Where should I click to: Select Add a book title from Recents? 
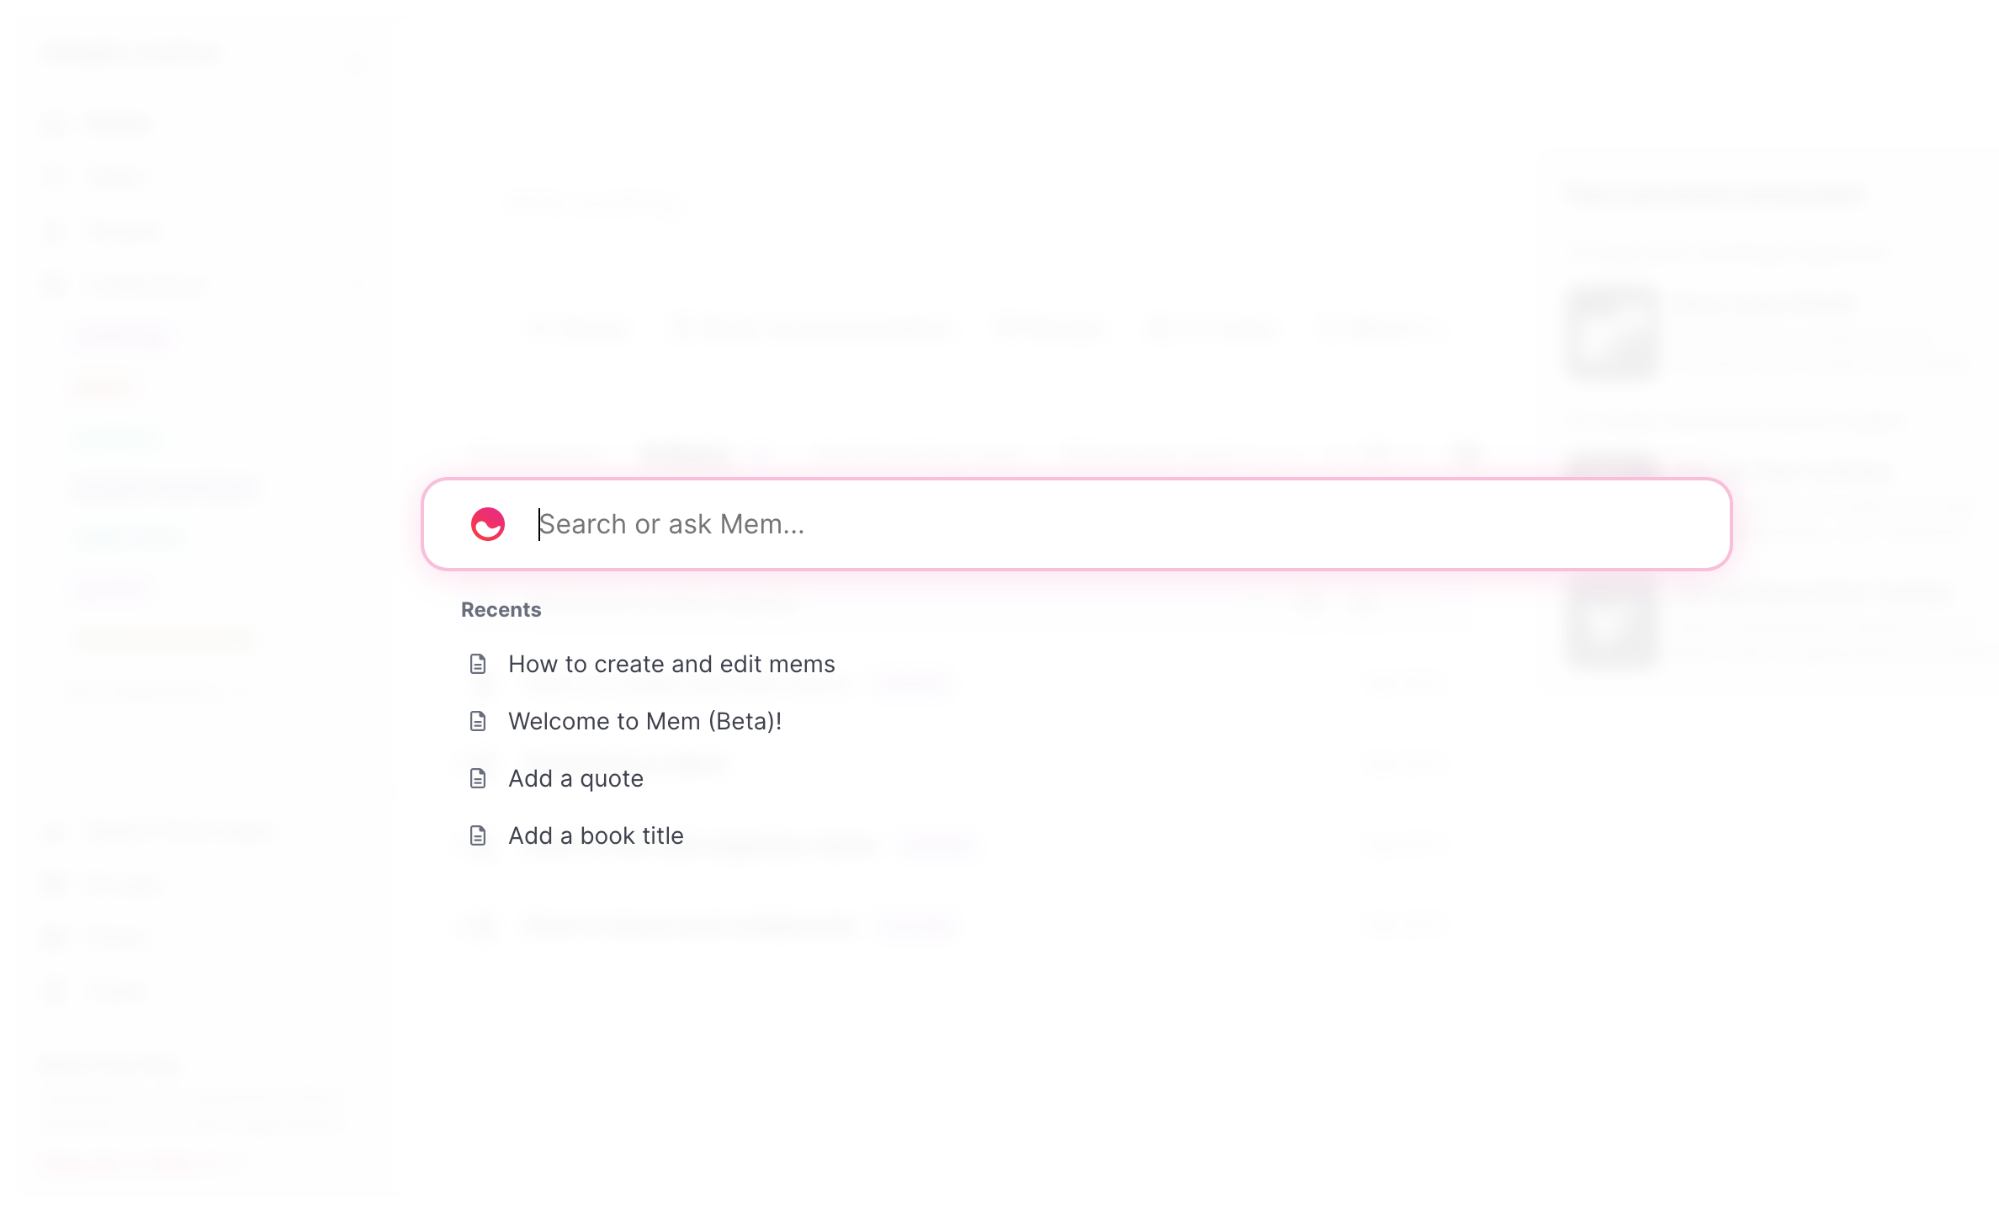point(596,835)
